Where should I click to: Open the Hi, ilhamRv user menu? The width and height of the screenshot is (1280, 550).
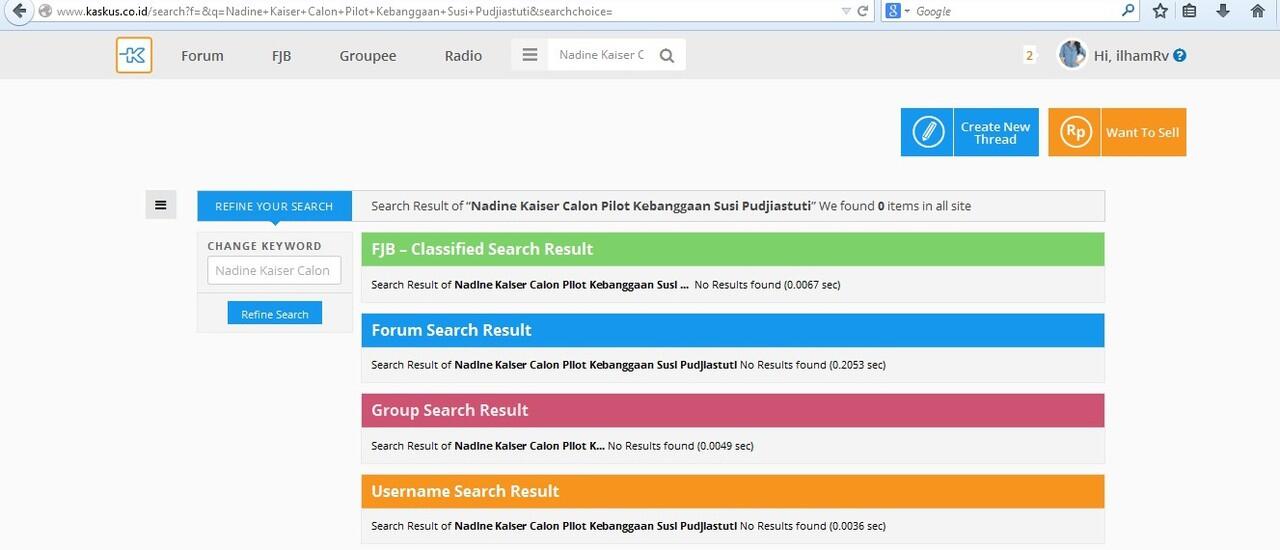[x=1131, y=56]
